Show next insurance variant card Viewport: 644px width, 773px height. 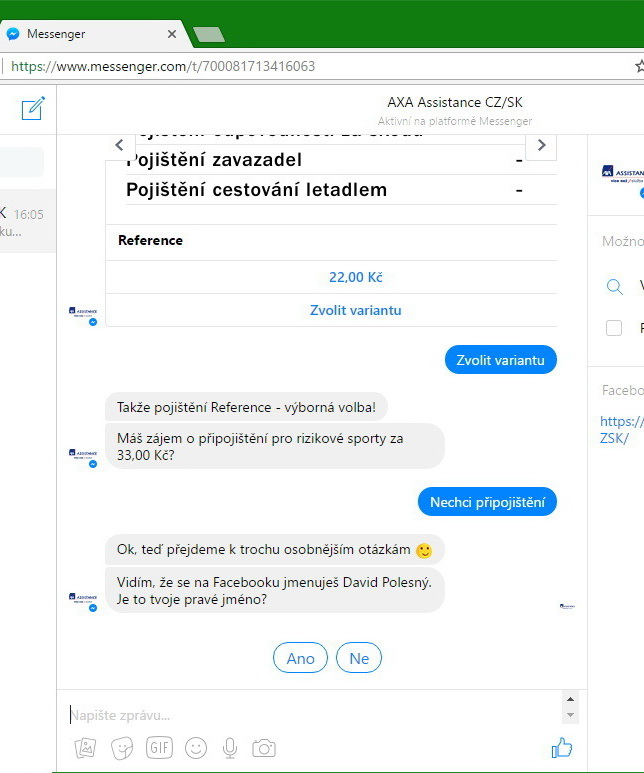[x=541, y=145]
